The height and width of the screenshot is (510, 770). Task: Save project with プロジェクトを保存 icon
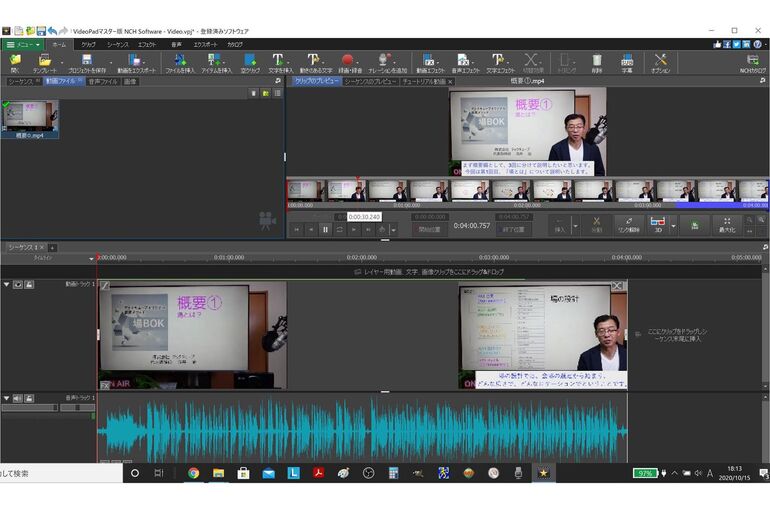tap(87, 63)
